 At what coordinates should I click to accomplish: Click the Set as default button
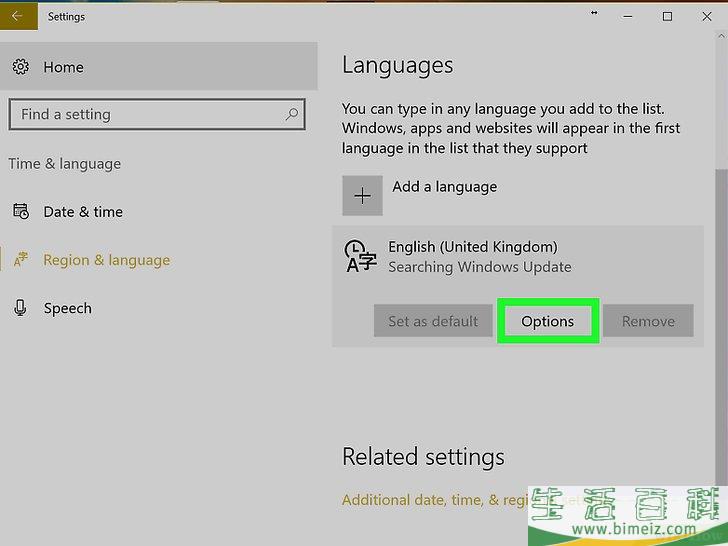point(433,321)
